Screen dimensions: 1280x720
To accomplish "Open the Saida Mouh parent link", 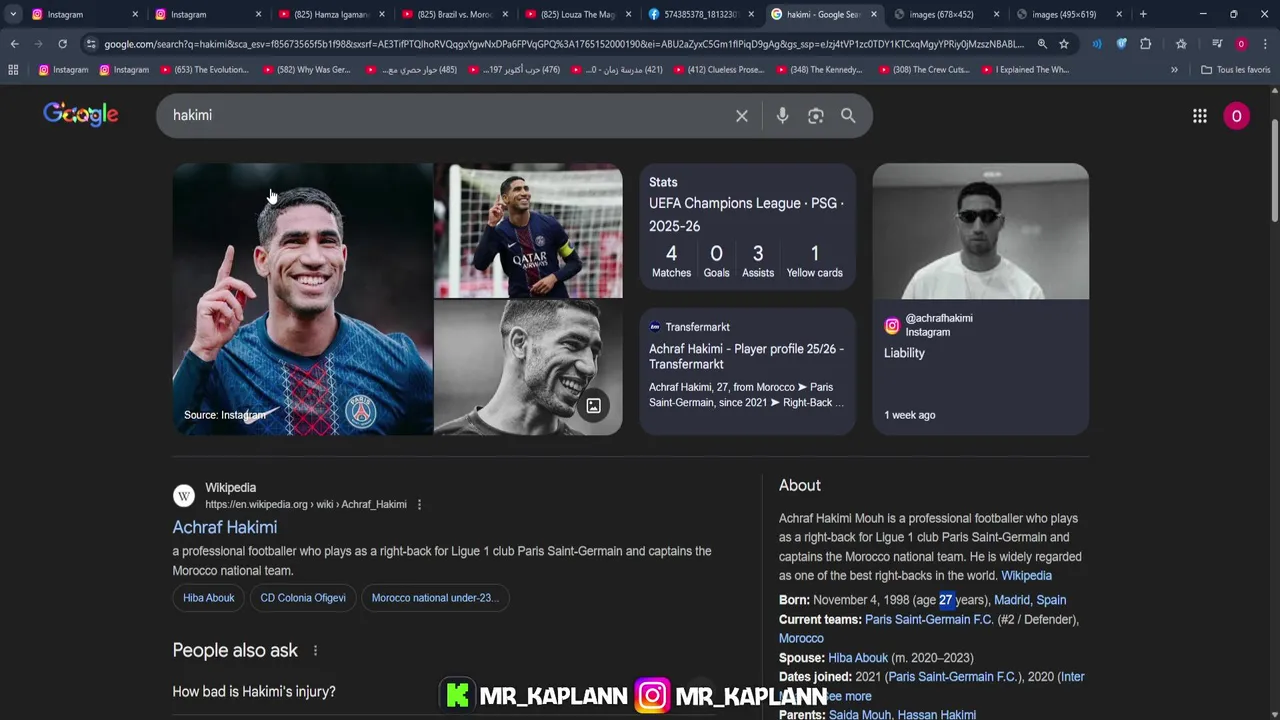I will (860, 714).
